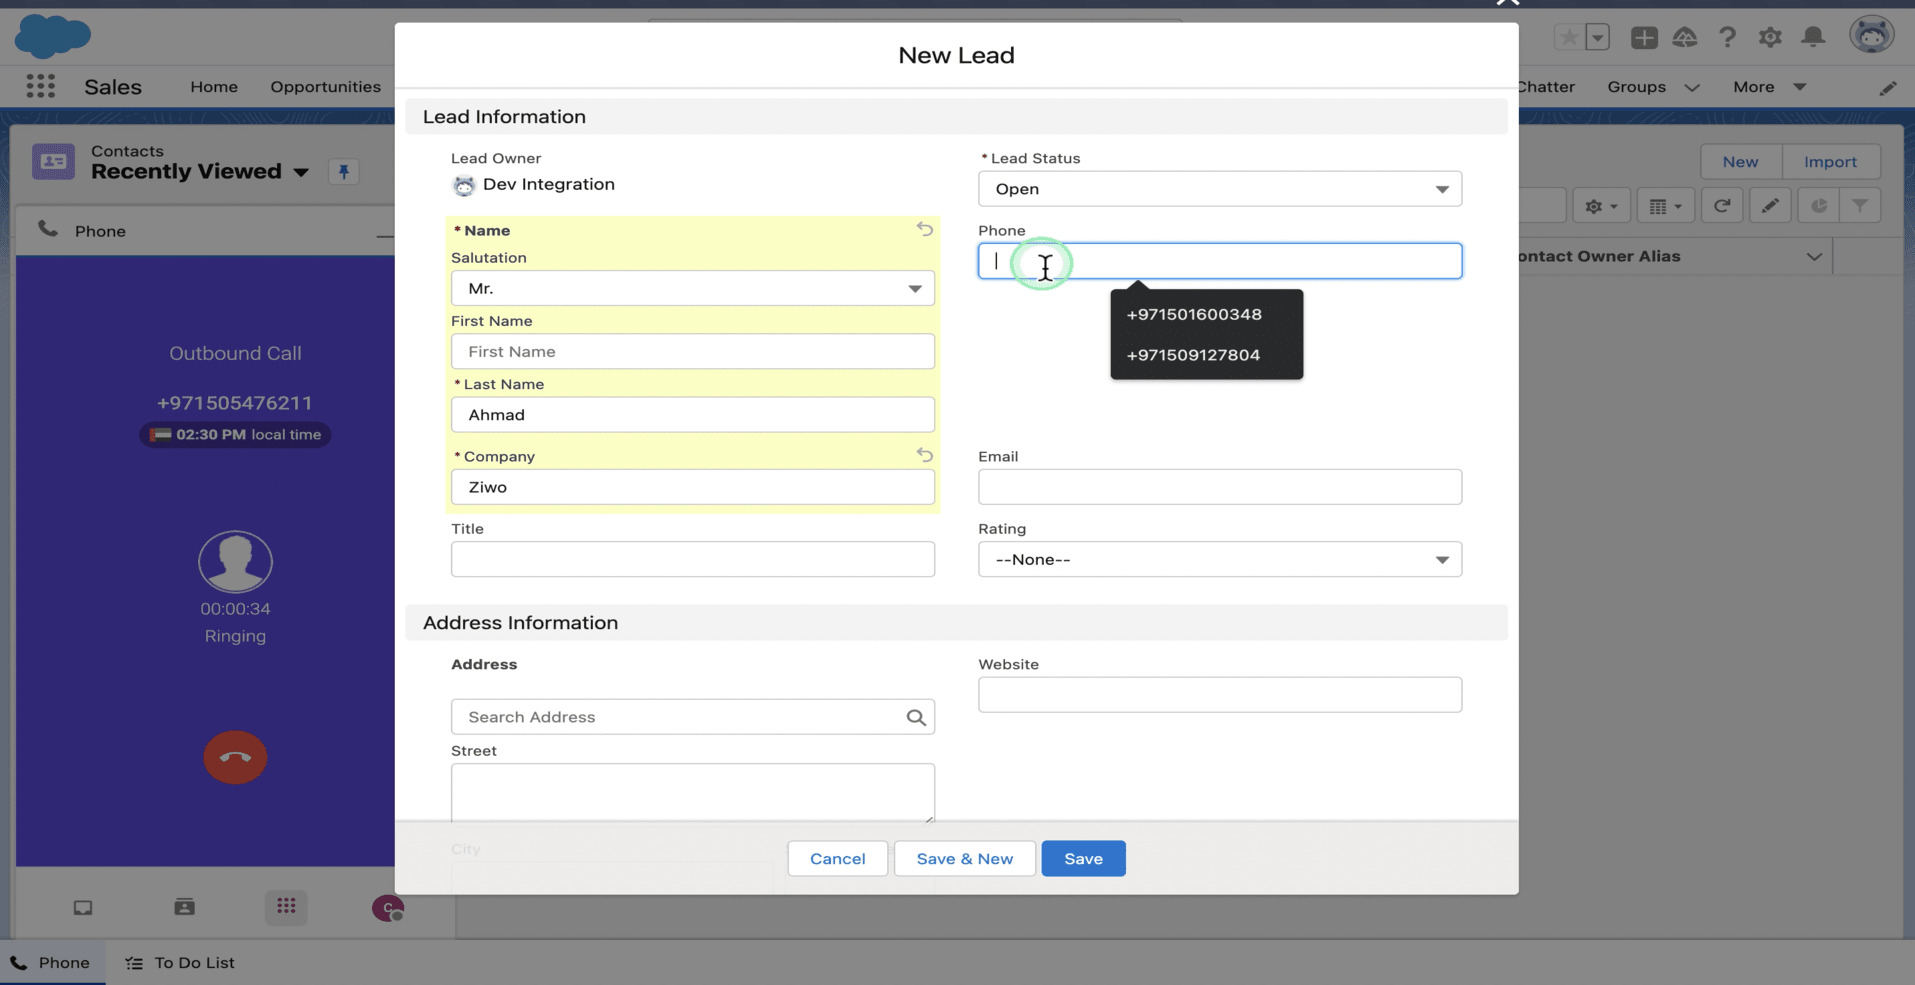
Task: Pin the Recently Viewed list view
Action: [x=343, y=172]
